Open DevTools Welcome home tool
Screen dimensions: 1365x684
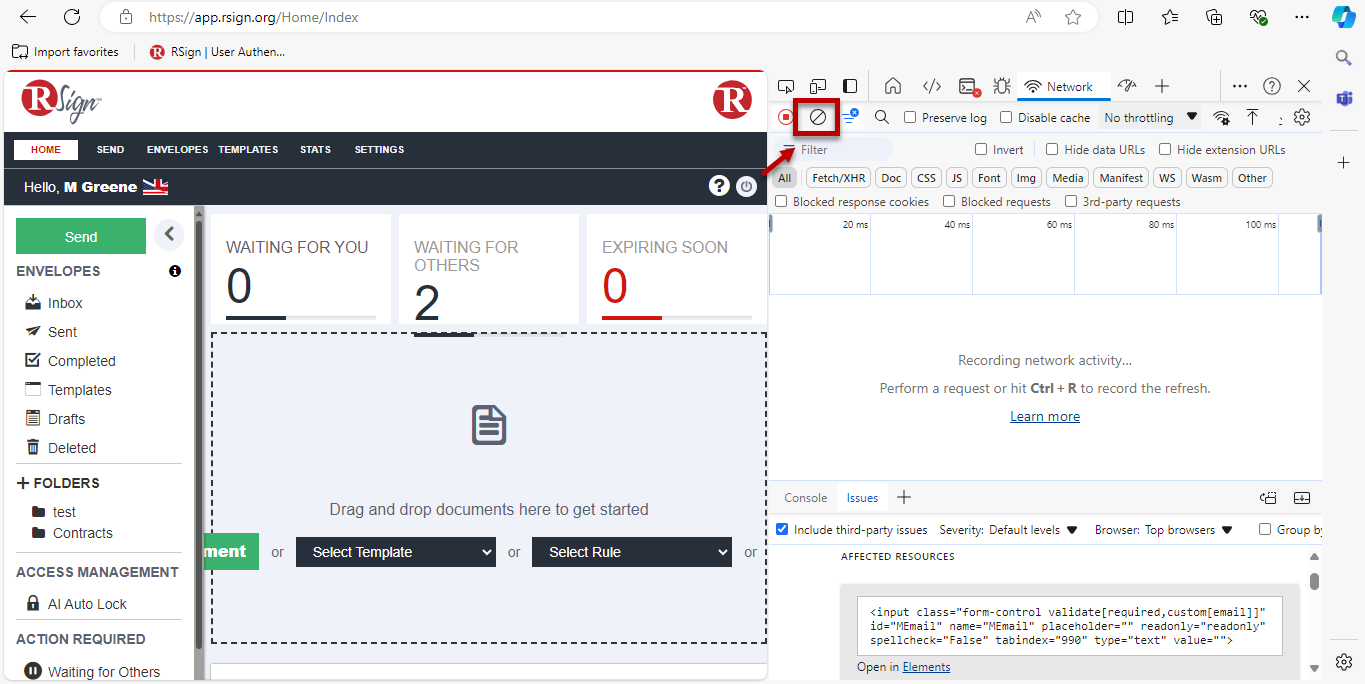(893, 86)
